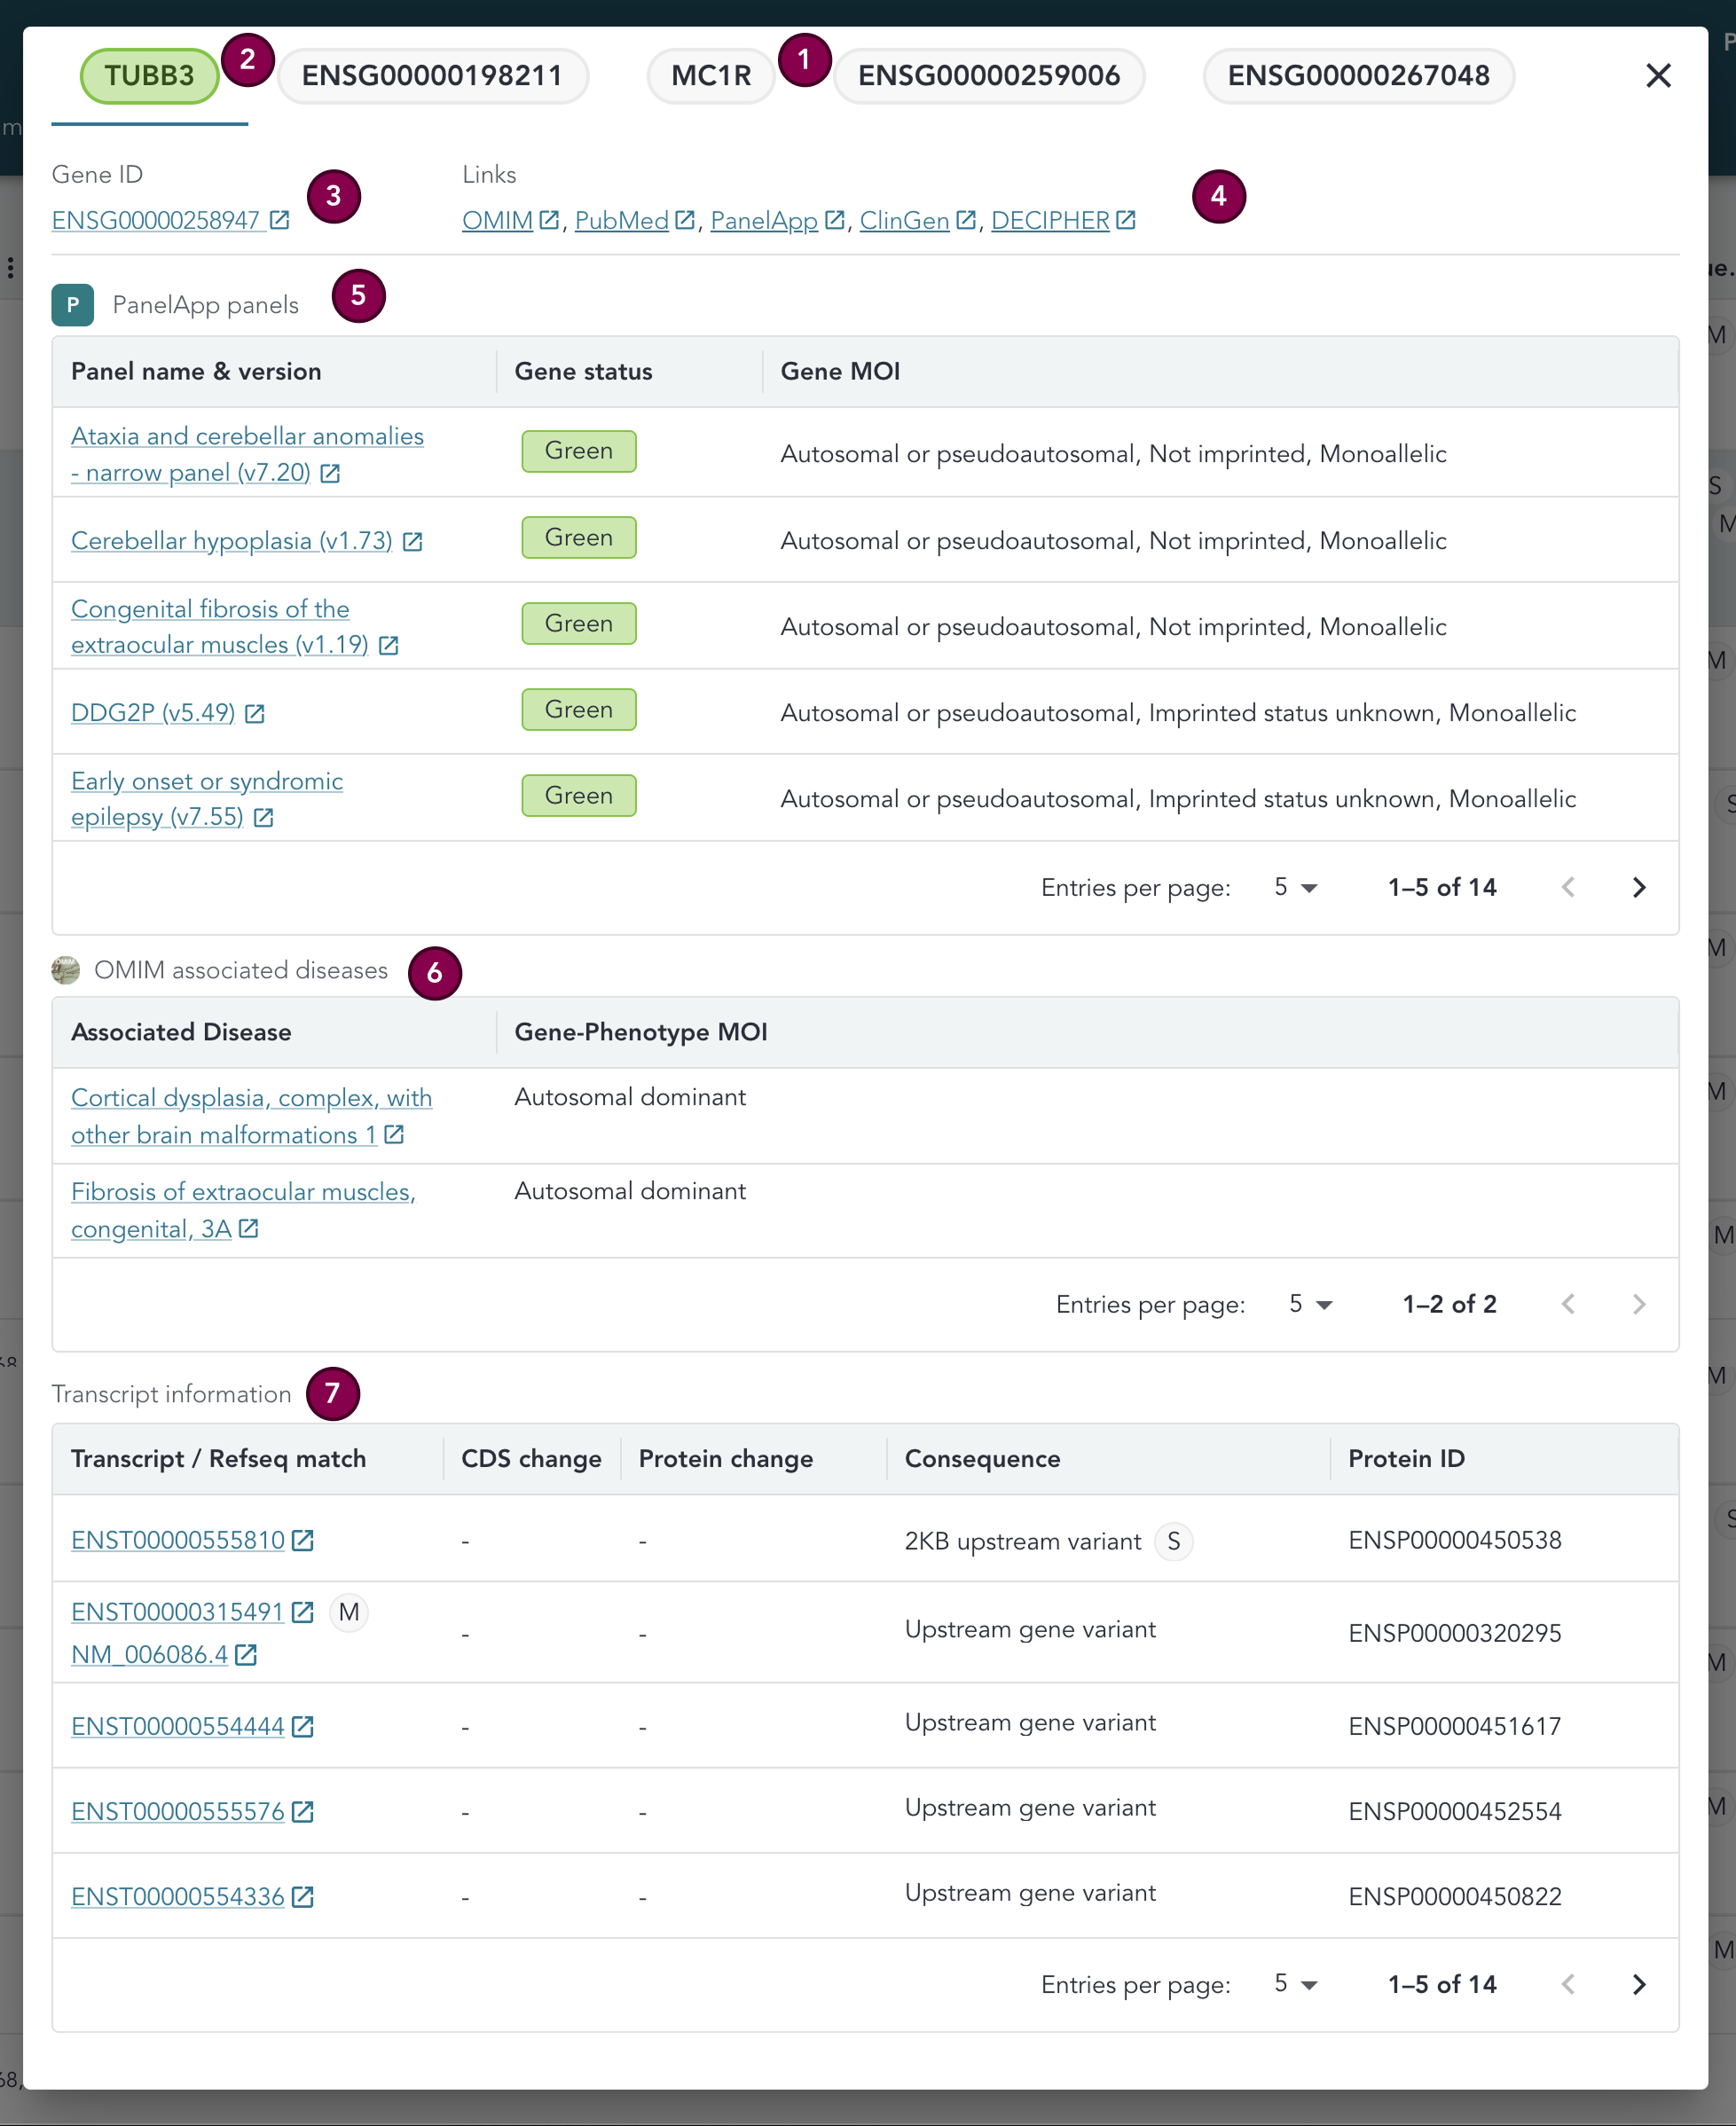Click the 'S' badge beside 2KB upstream variant
This screenshot has height=2126, width=1736.
[x=1173, y=1541]
